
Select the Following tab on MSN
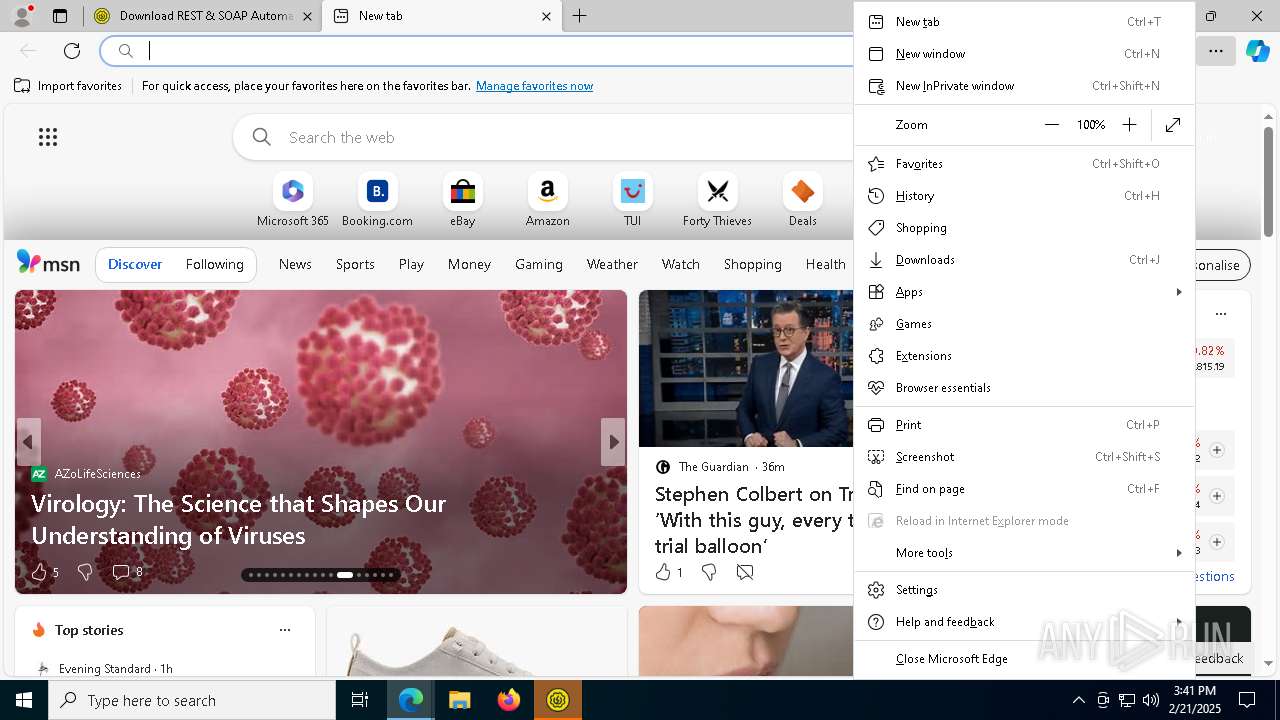214,264
